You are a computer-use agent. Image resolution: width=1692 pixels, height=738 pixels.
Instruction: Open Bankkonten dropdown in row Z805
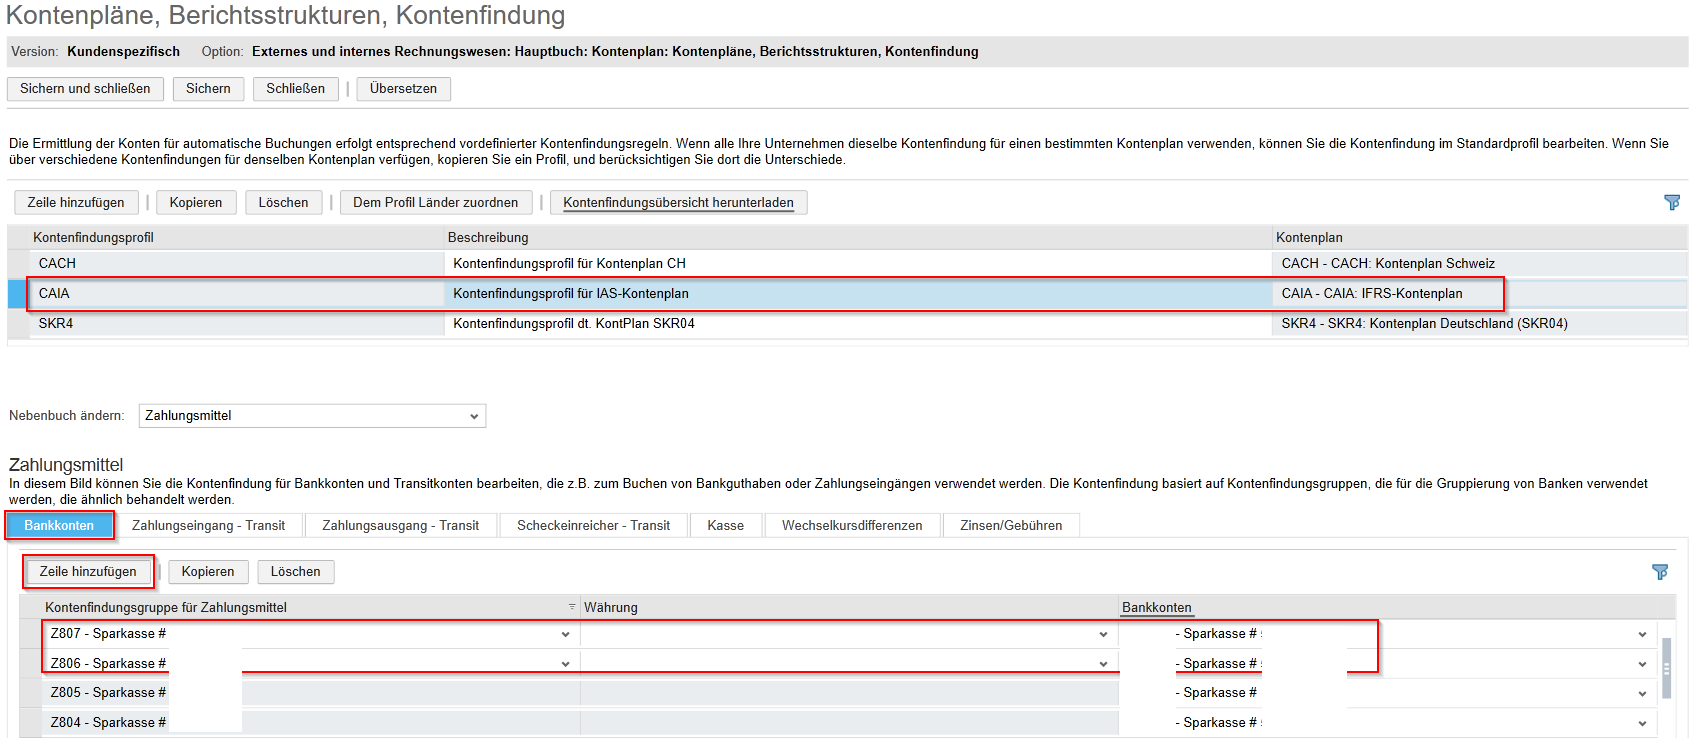[1642, 694]
